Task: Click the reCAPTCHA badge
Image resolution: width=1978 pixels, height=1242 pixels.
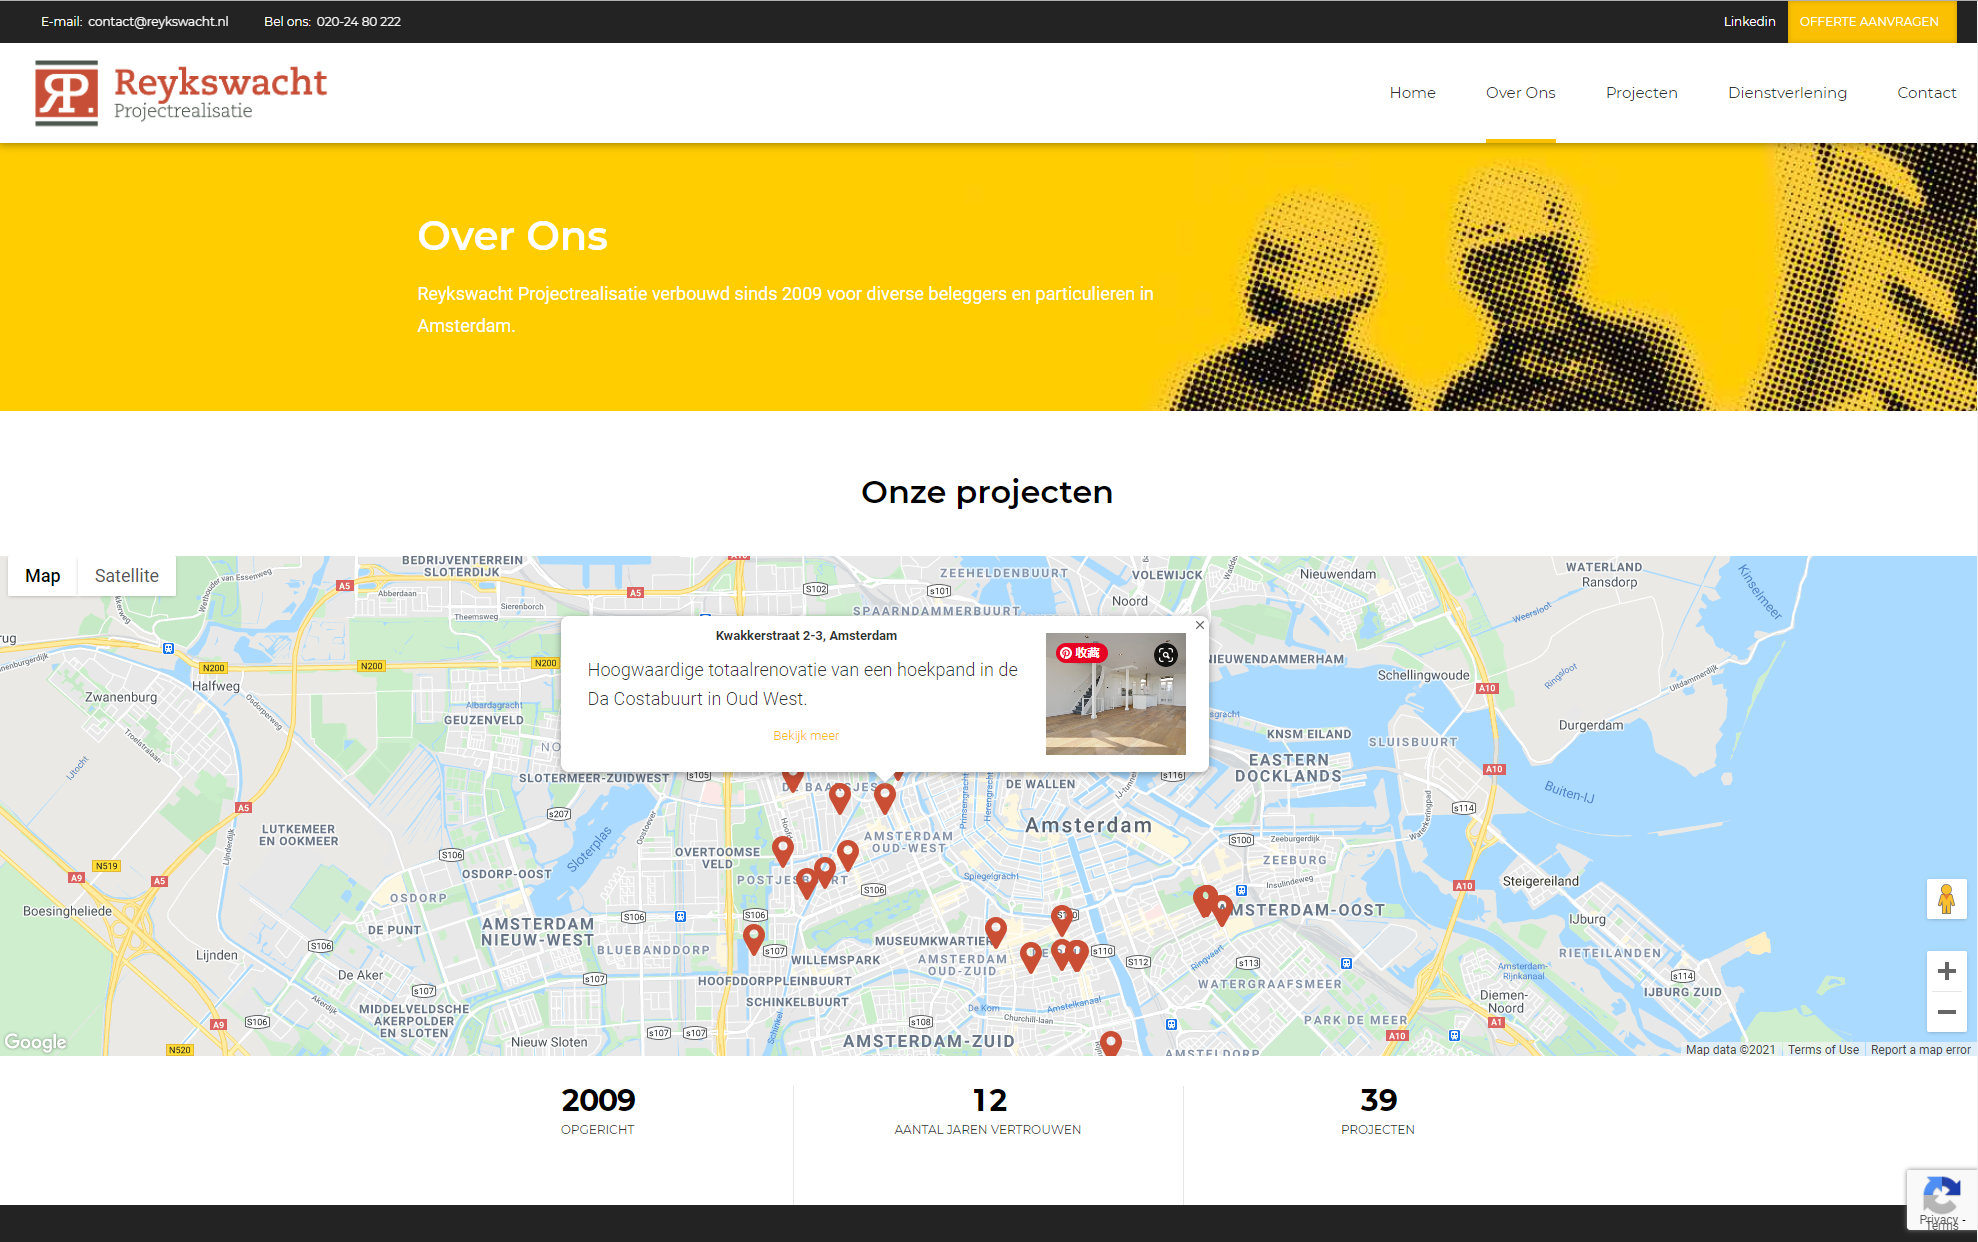Action: coord(1941,1199)
